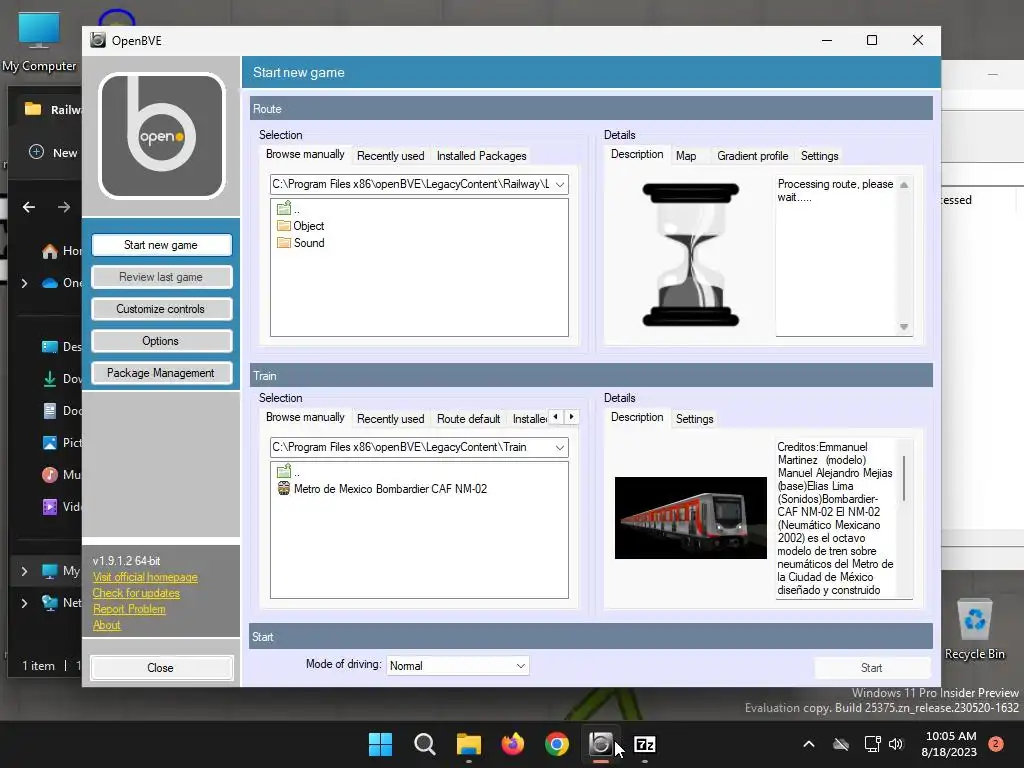Click OpenBVE taskbar icon
This screenshot has height=768, width=1024.
(601, 744)
